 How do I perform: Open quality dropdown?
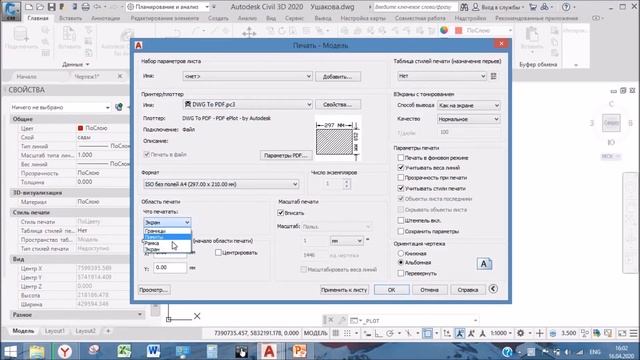click(x=469, y=119)
